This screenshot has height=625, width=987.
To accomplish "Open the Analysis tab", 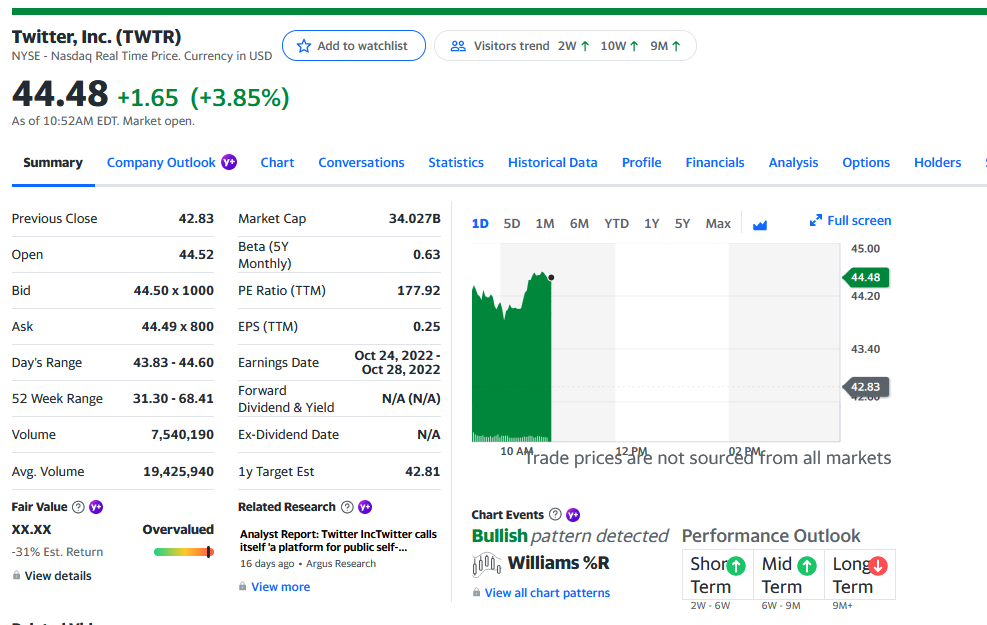I will (793, 162).
